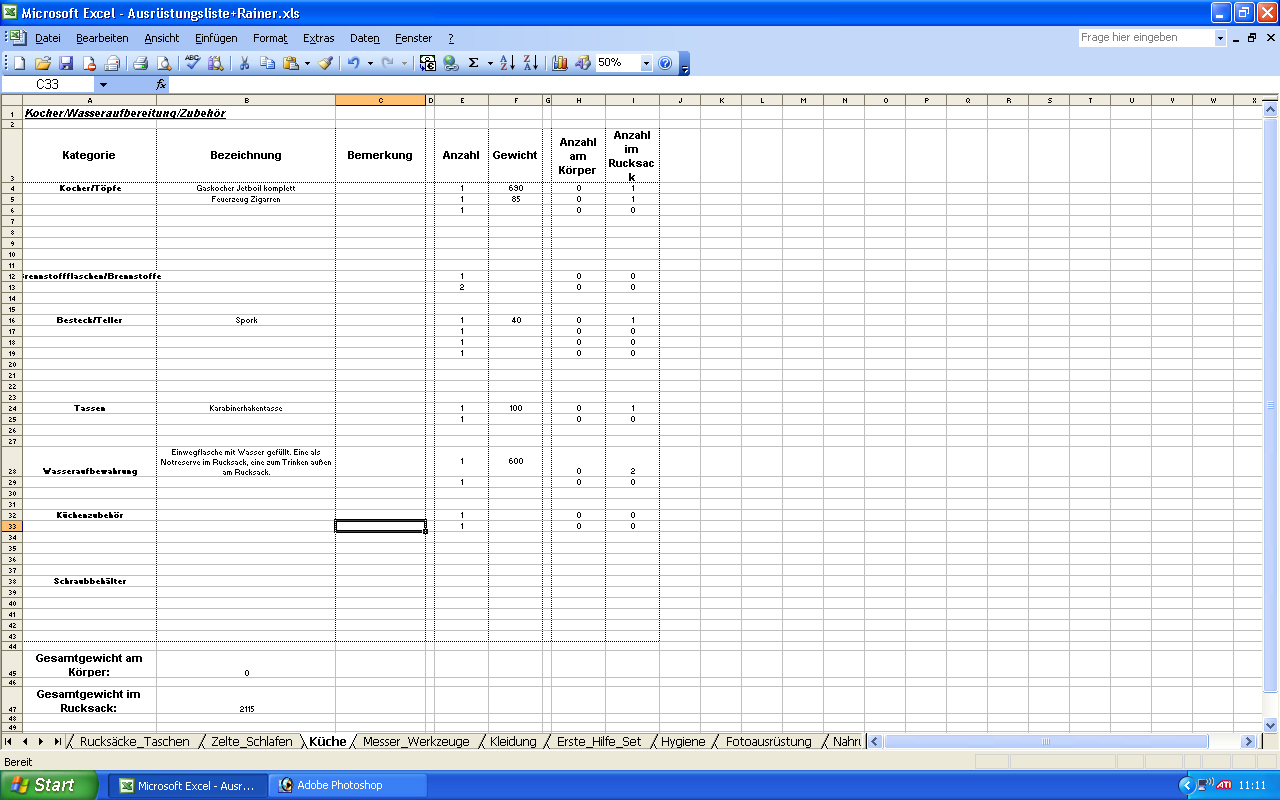This screenshot has height=800, width=1280.
Task: Run the spelling check (ABC) icon
Action: click(x=192, y=63)
